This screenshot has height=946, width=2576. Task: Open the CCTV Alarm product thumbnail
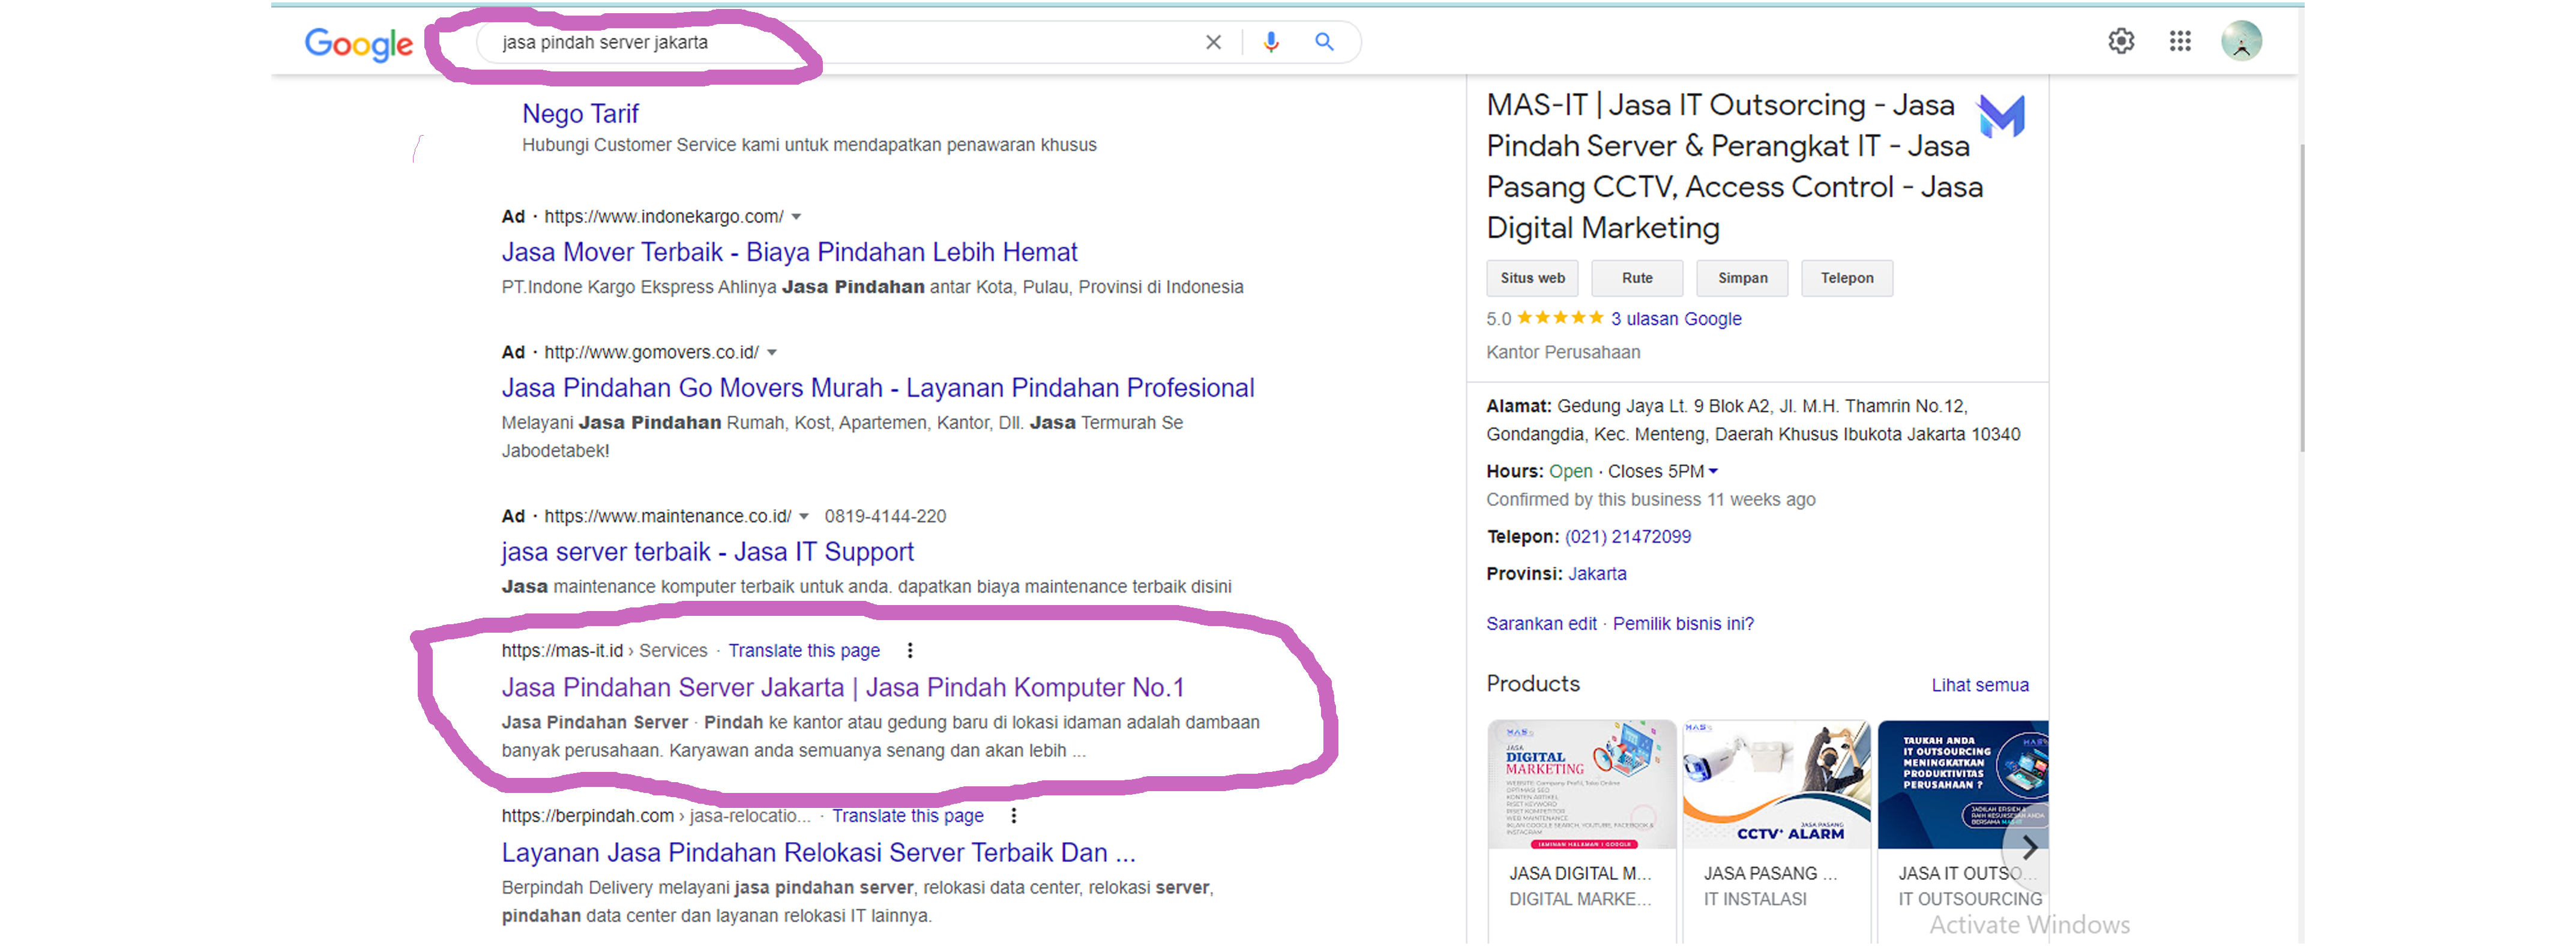pos(1777,785)
